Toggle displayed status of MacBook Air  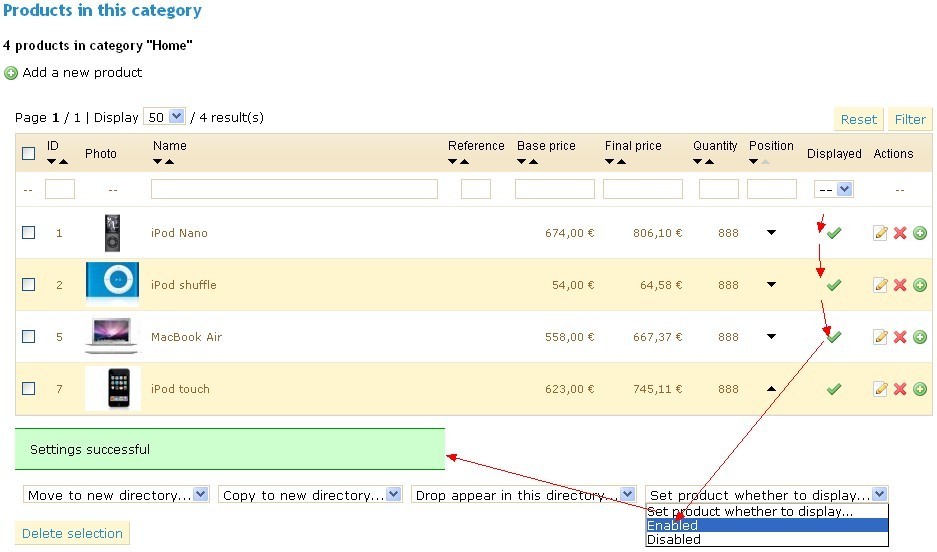(834, 337)
